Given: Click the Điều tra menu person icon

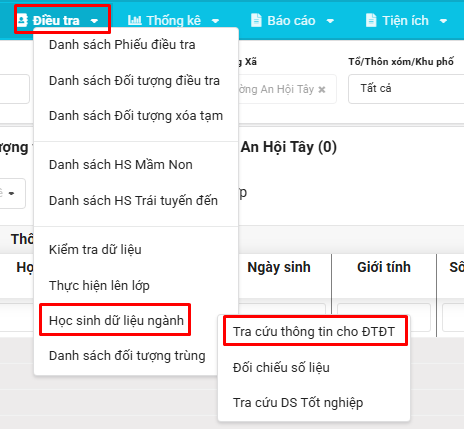Looking at the screenshot, I should coord(22,20).
